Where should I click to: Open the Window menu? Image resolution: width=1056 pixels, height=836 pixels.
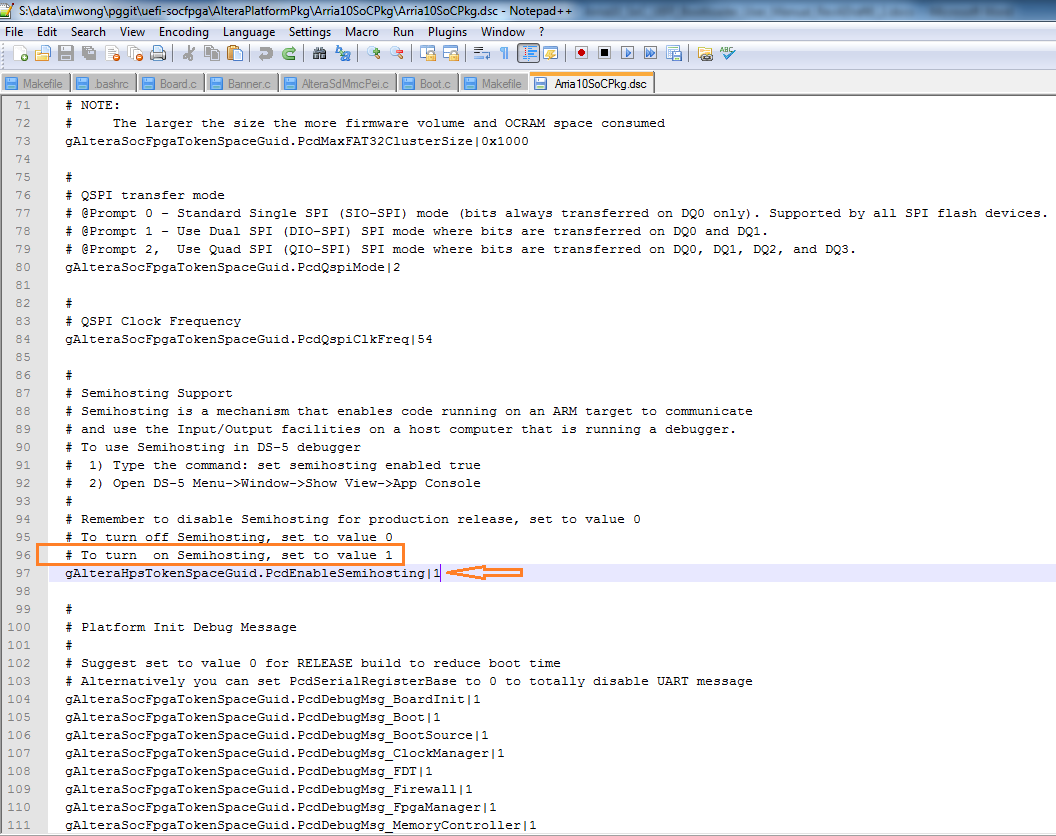tap(502, 32)
